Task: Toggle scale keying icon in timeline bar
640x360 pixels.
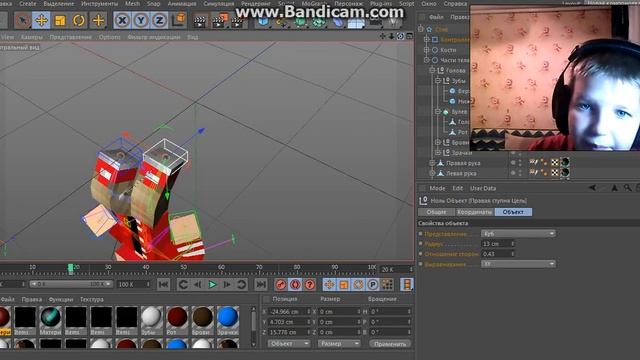Action: pyautogui.click(x=344, y=284)
